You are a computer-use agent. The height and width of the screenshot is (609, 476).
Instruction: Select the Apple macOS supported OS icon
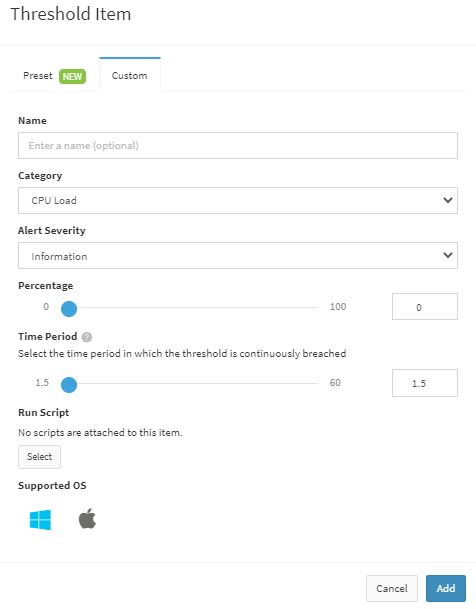pos(87,519)
